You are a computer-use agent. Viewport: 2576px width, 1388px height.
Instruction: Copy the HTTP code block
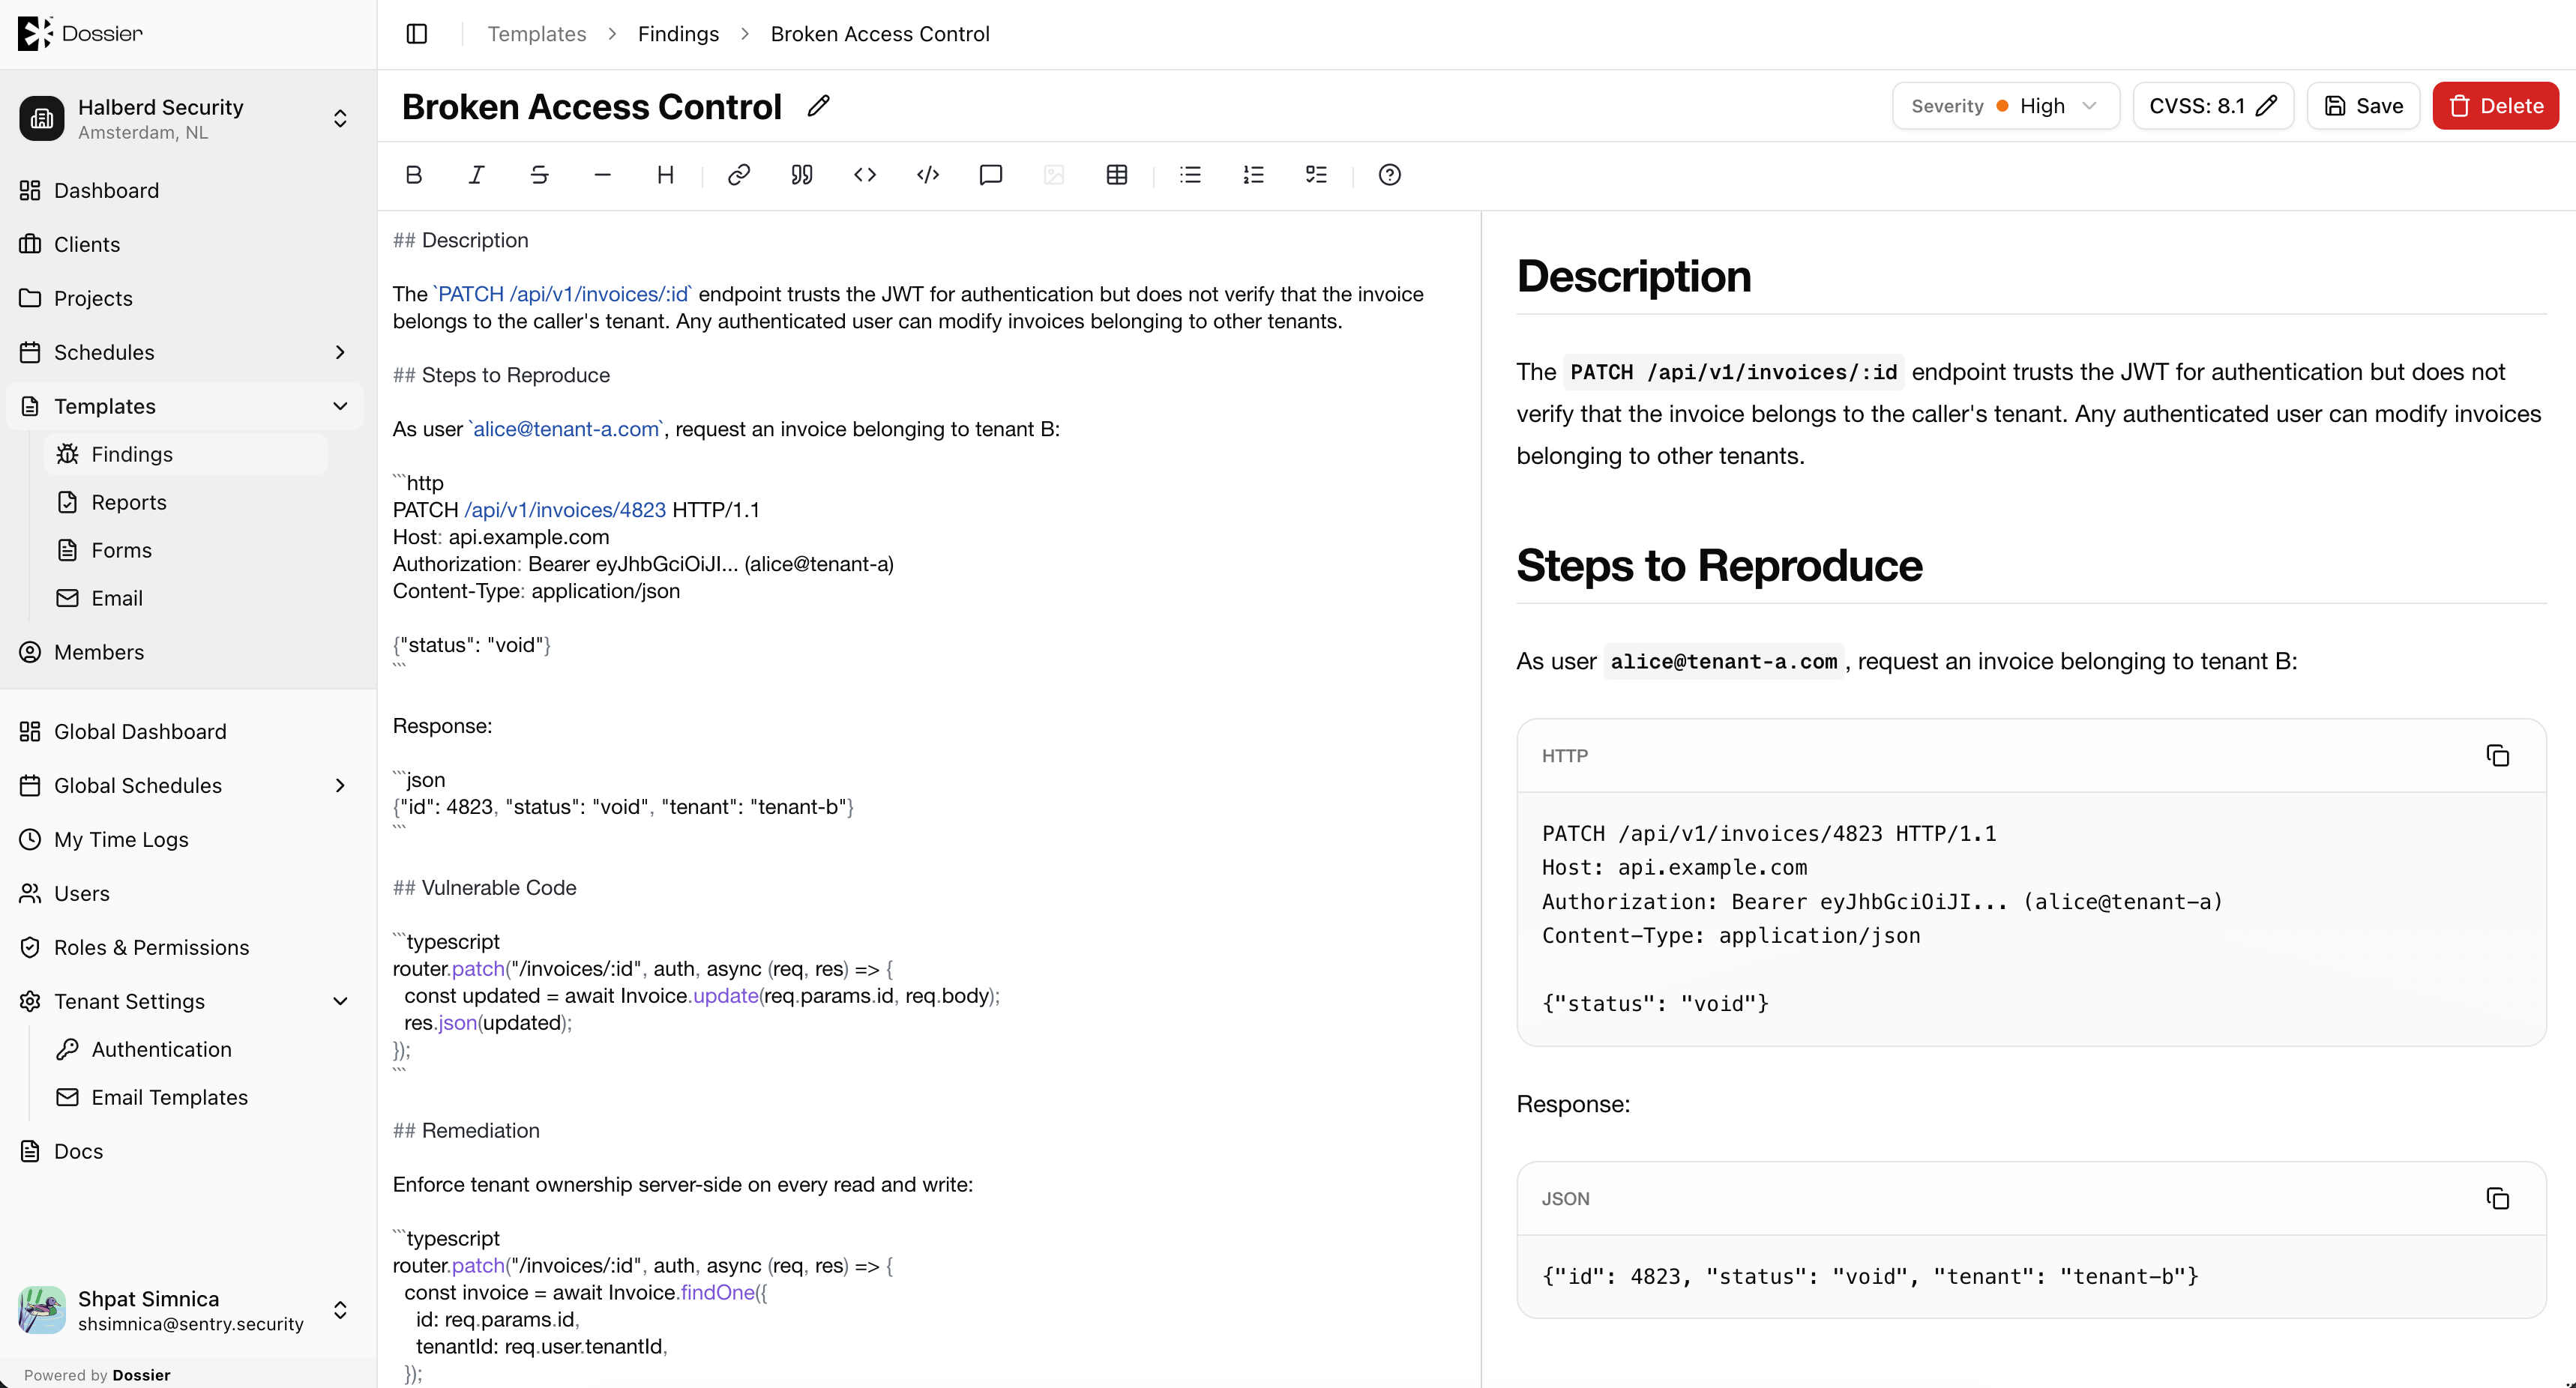pyautogui.click(x=2497, y=755)
